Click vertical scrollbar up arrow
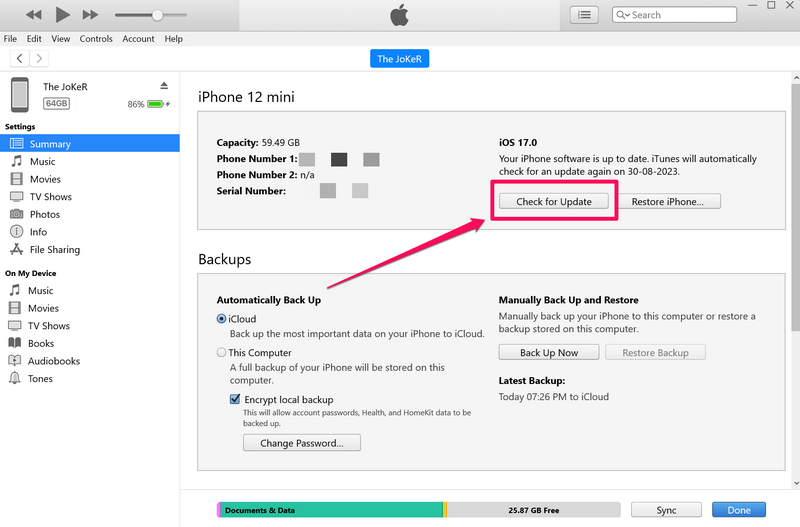This screenshot has height=527, width=800. coord(796,78)
